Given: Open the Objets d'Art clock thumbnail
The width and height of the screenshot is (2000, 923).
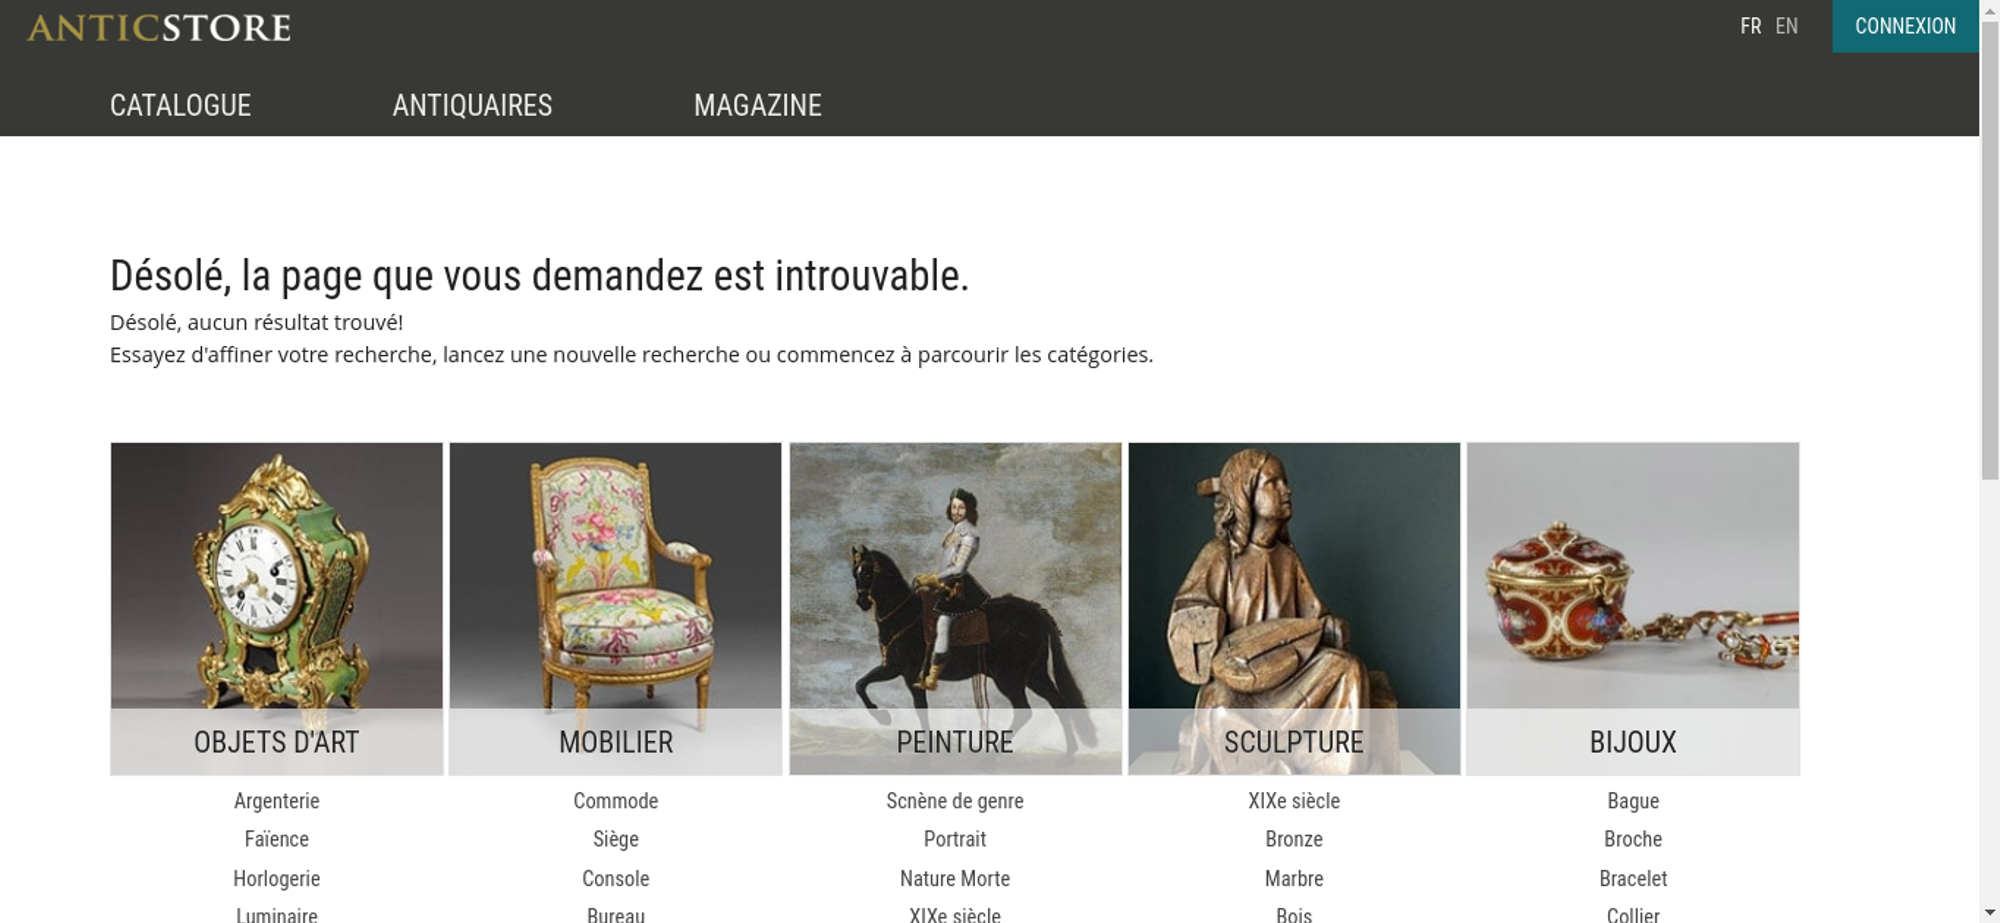Looking at the screenshot, I should (x=277, y=608).
